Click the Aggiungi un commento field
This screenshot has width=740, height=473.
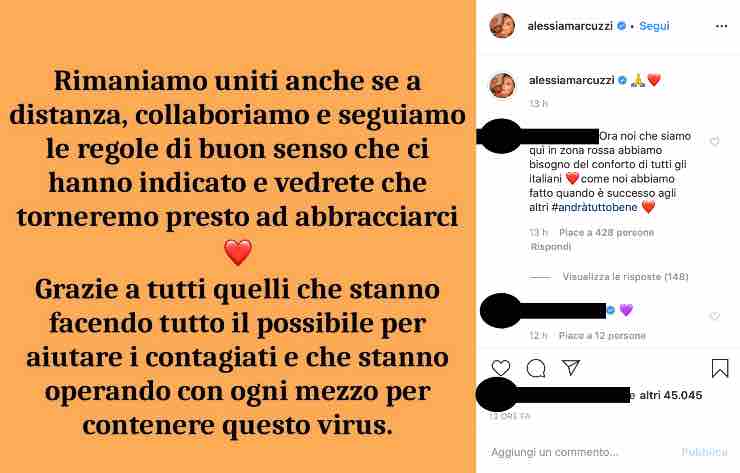580,452
